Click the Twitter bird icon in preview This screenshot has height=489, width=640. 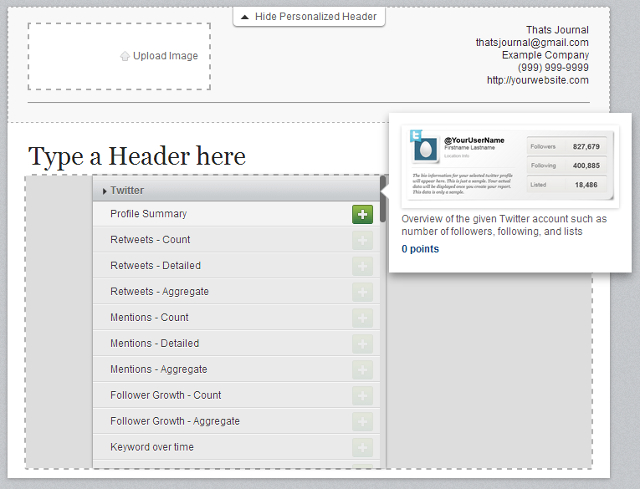(x=416, y=135)
